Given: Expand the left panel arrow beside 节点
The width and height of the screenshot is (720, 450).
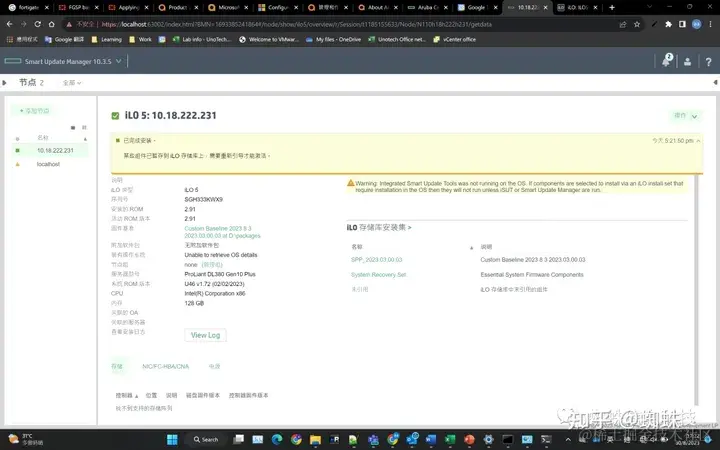Looking at the screenshot, I should 5,83.
